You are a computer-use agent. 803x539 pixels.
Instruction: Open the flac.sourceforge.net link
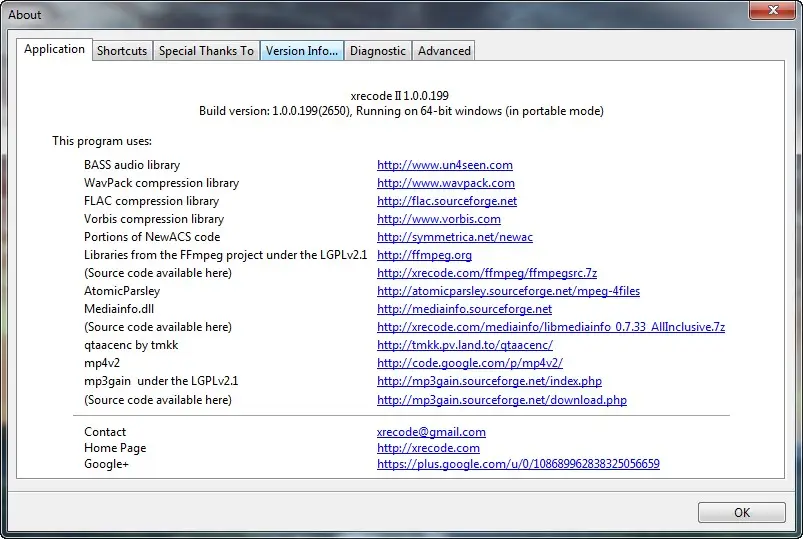(447, 201)
